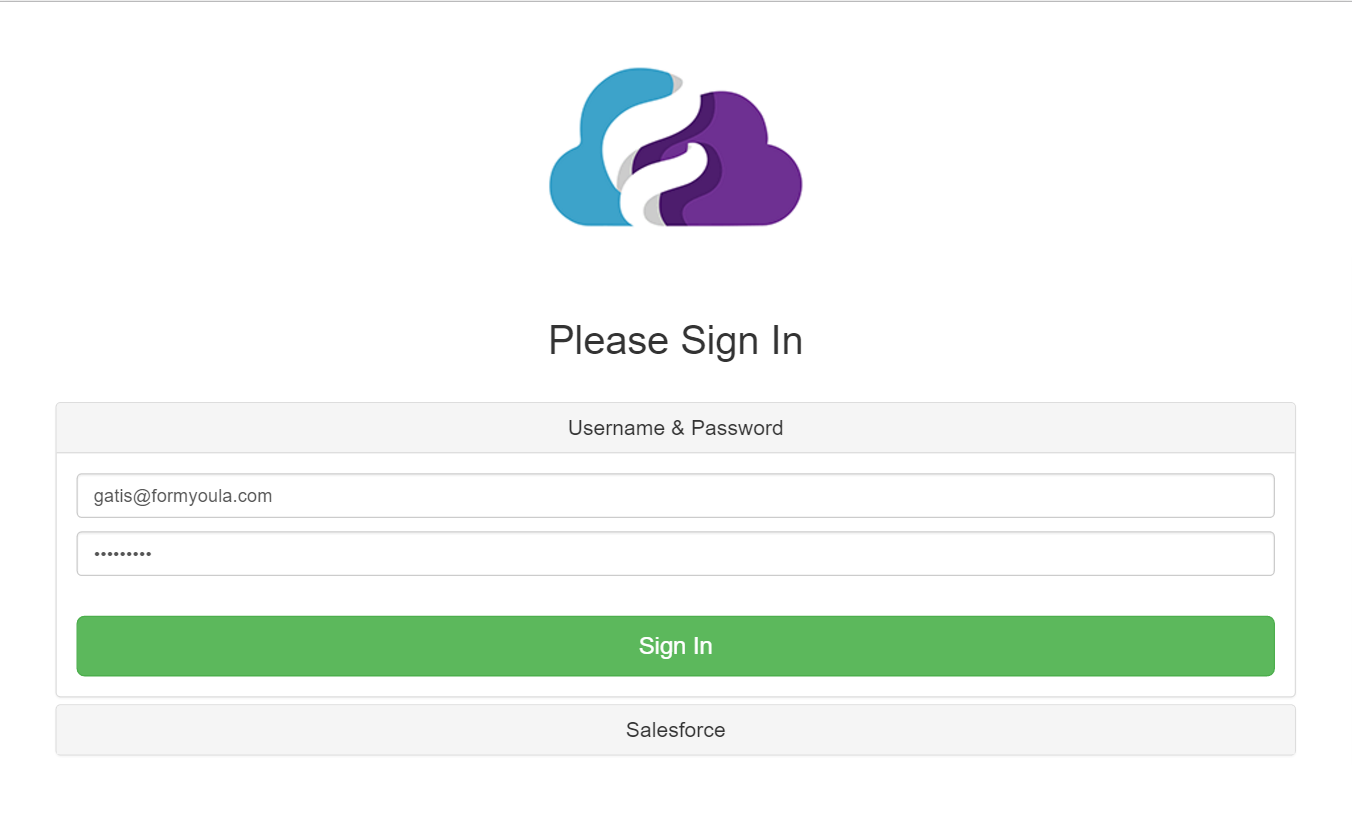1352x830 pixels.
Task: Click the empty right side of the password field
Action: coord(900,554)
